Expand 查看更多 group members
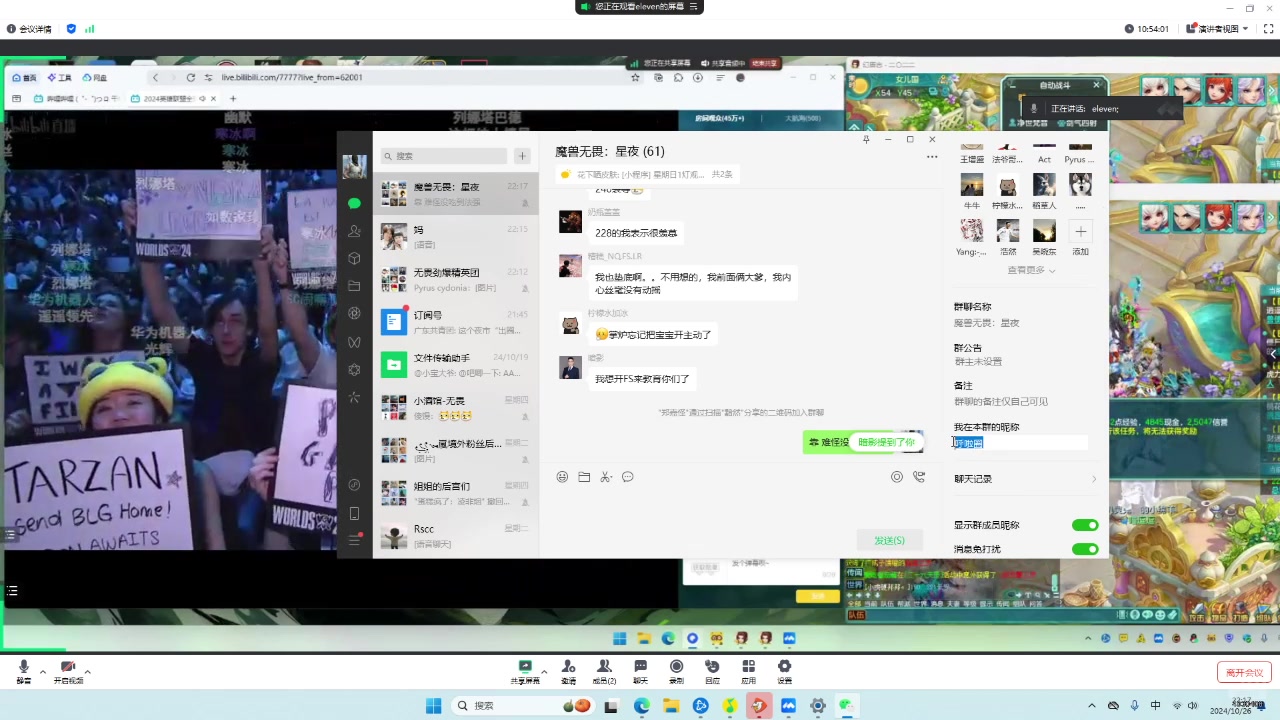Image resolution: width=1280 pixels, height=720 pixels. tap(1031, 270)
